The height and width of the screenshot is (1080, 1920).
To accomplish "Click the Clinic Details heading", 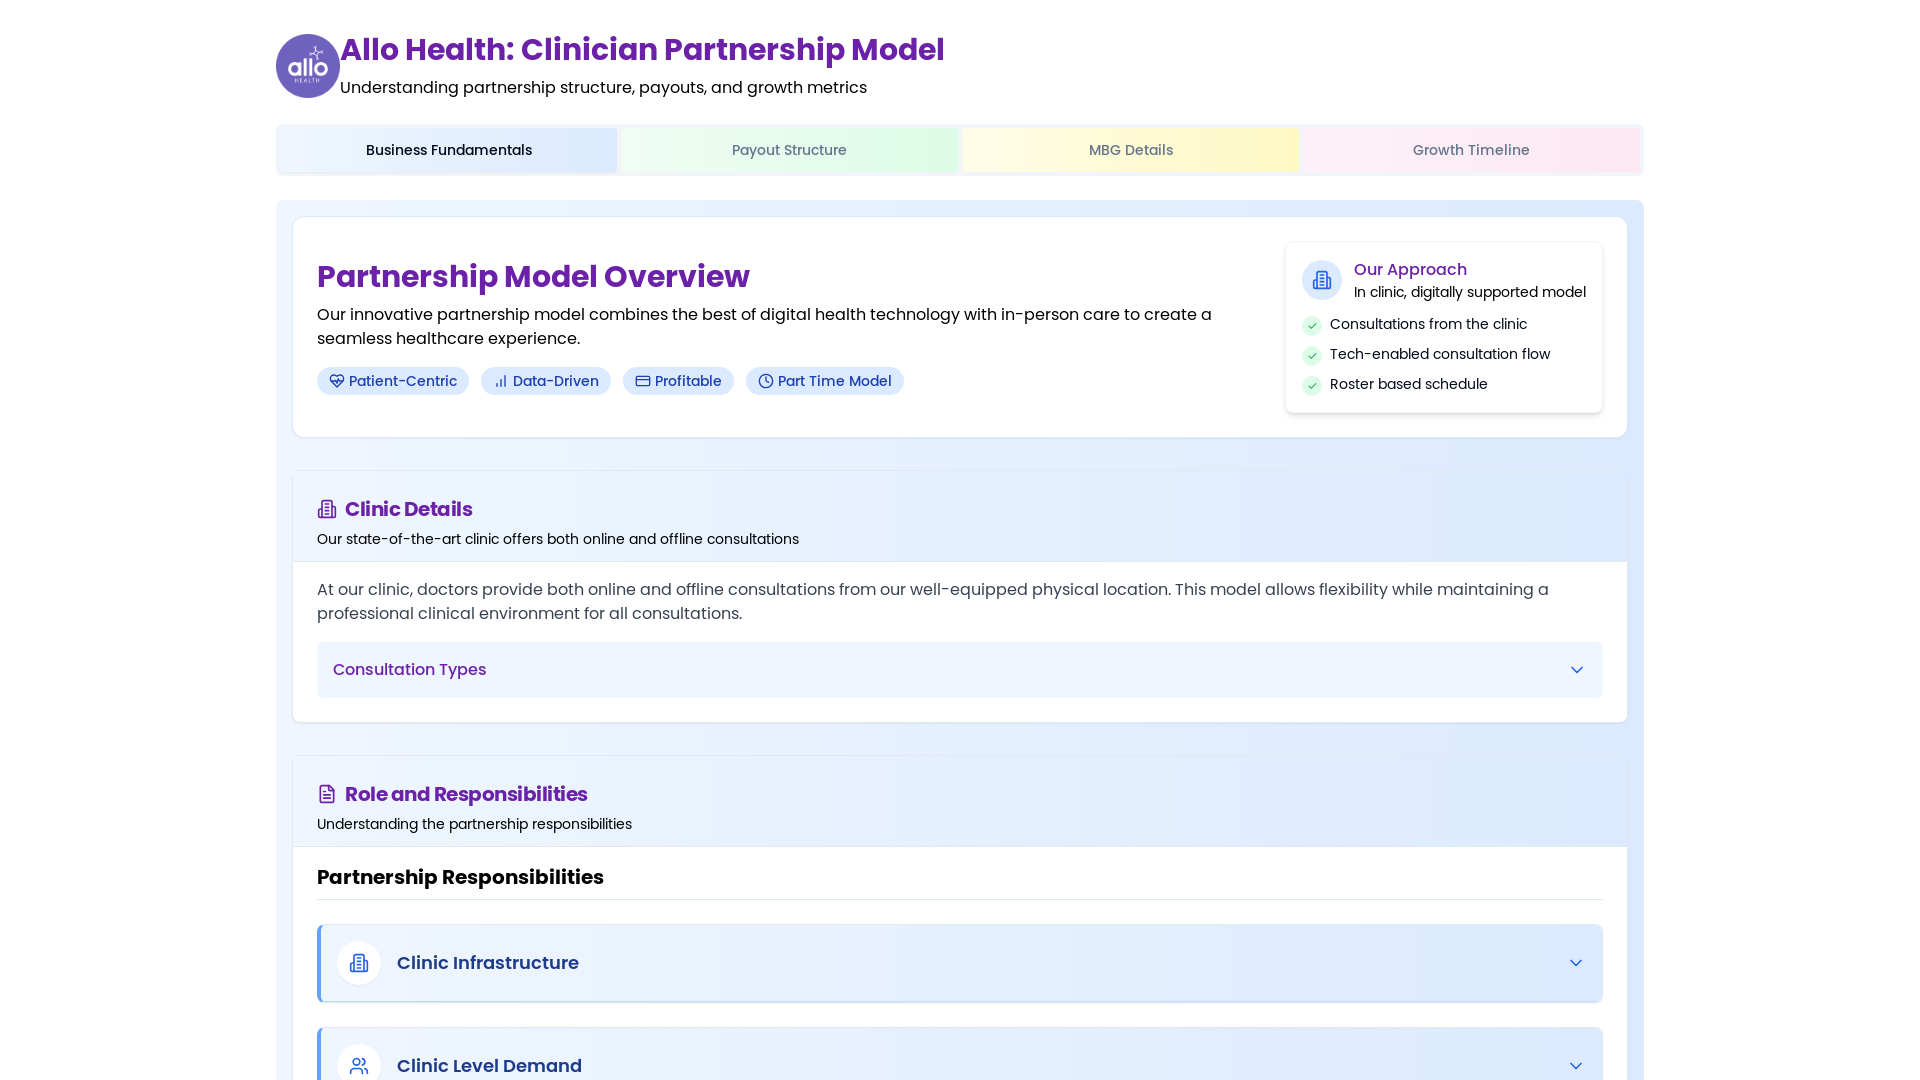I will point(409,509).
